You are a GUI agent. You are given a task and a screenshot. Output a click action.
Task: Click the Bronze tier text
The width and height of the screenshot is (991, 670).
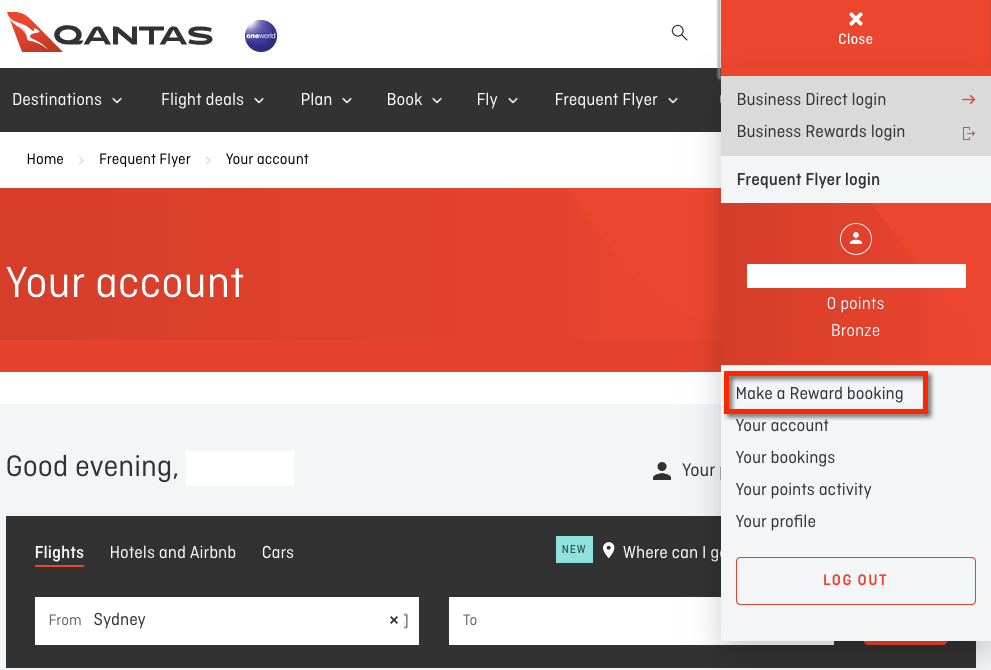click(x=855, y=331)
